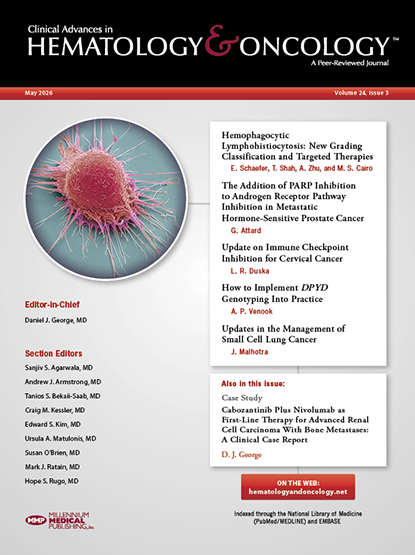This screenshot has height=555, width=415.
Task: Click section editor Hope S. Rugo, MD
Action: tap(51, 481)
